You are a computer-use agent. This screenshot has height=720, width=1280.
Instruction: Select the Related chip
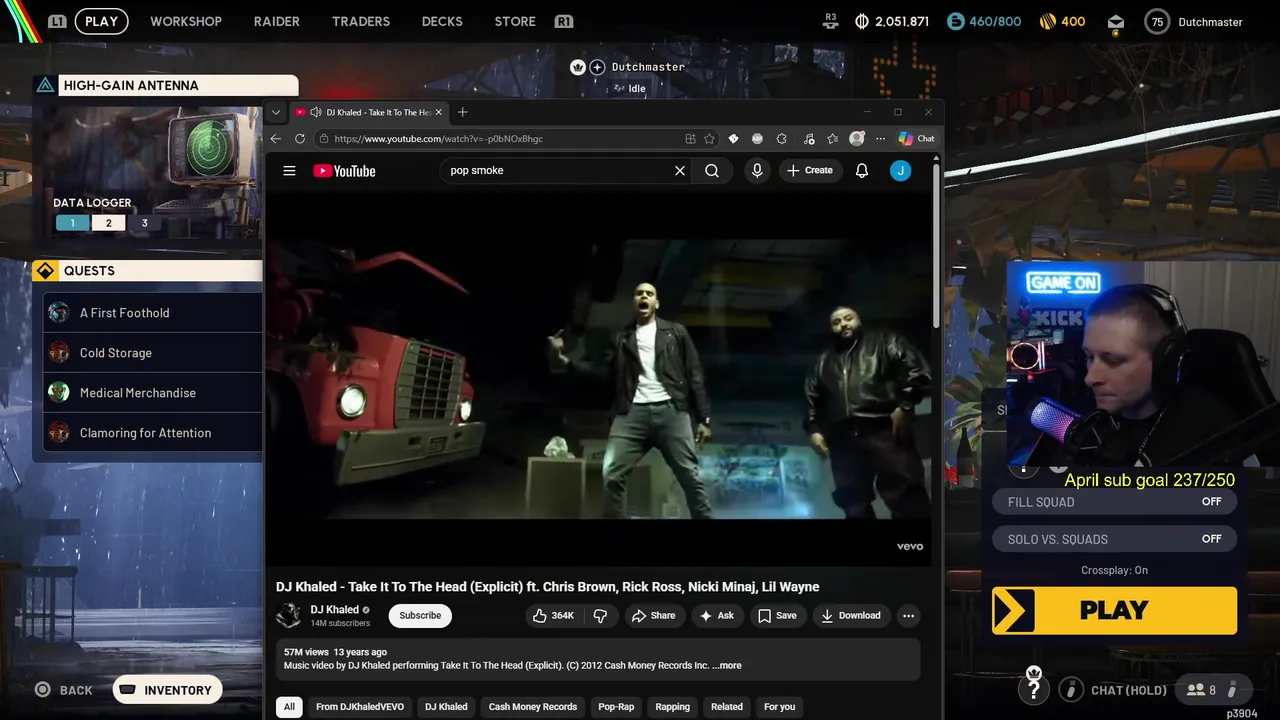tap(727, 707)
